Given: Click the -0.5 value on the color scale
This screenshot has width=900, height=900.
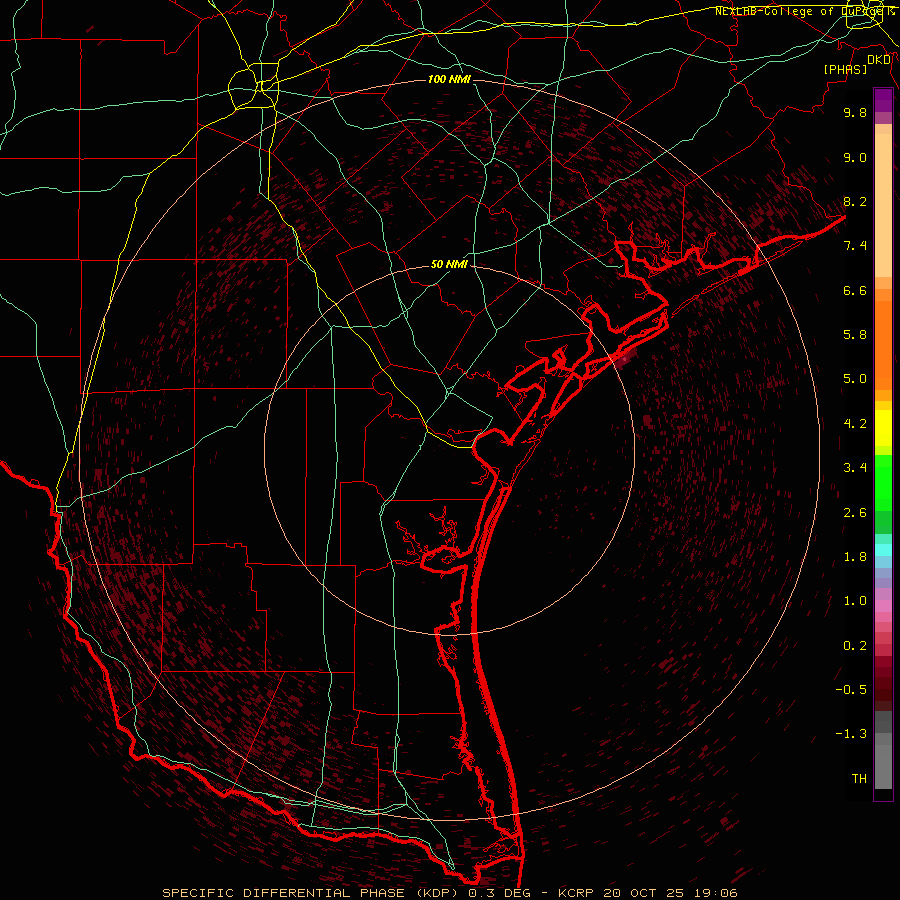Looking at the screenshot, I should [851, 690].
